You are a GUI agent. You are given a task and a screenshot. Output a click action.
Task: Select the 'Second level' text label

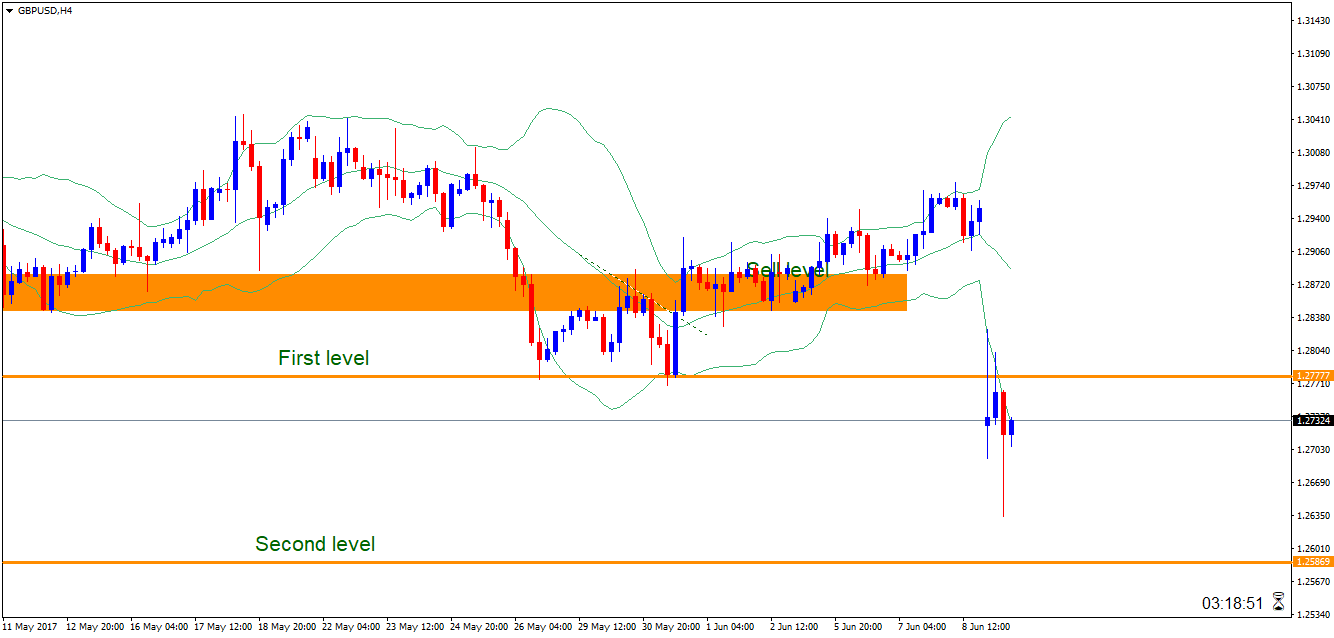pos(315,544)
